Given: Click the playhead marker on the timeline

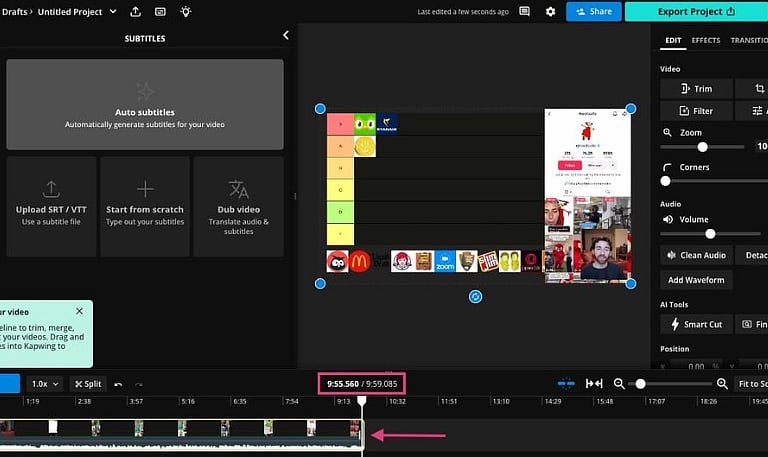Looking at the screenshot, I should pos(361,400).
